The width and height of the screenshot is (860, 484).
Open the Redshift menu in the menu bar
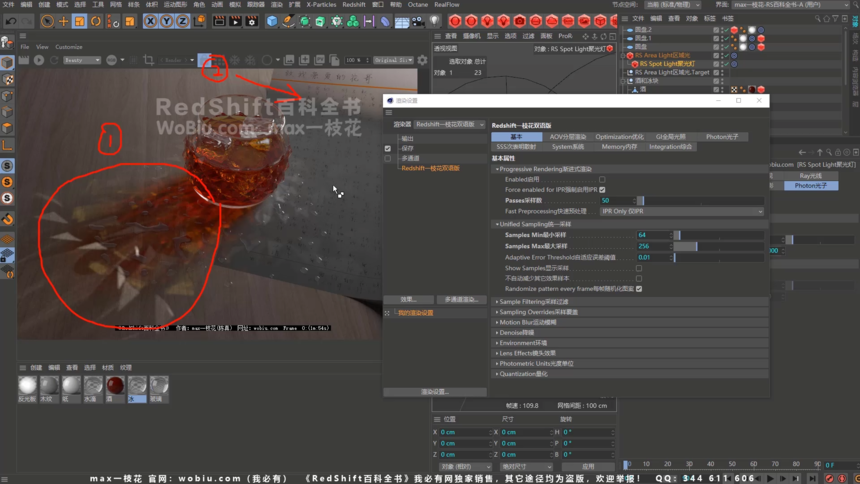point(354,4)
